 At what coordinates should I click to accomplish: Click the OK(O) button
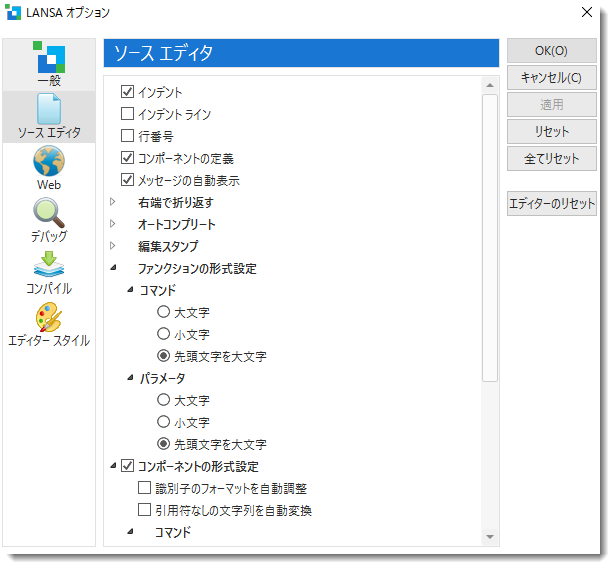551,51
